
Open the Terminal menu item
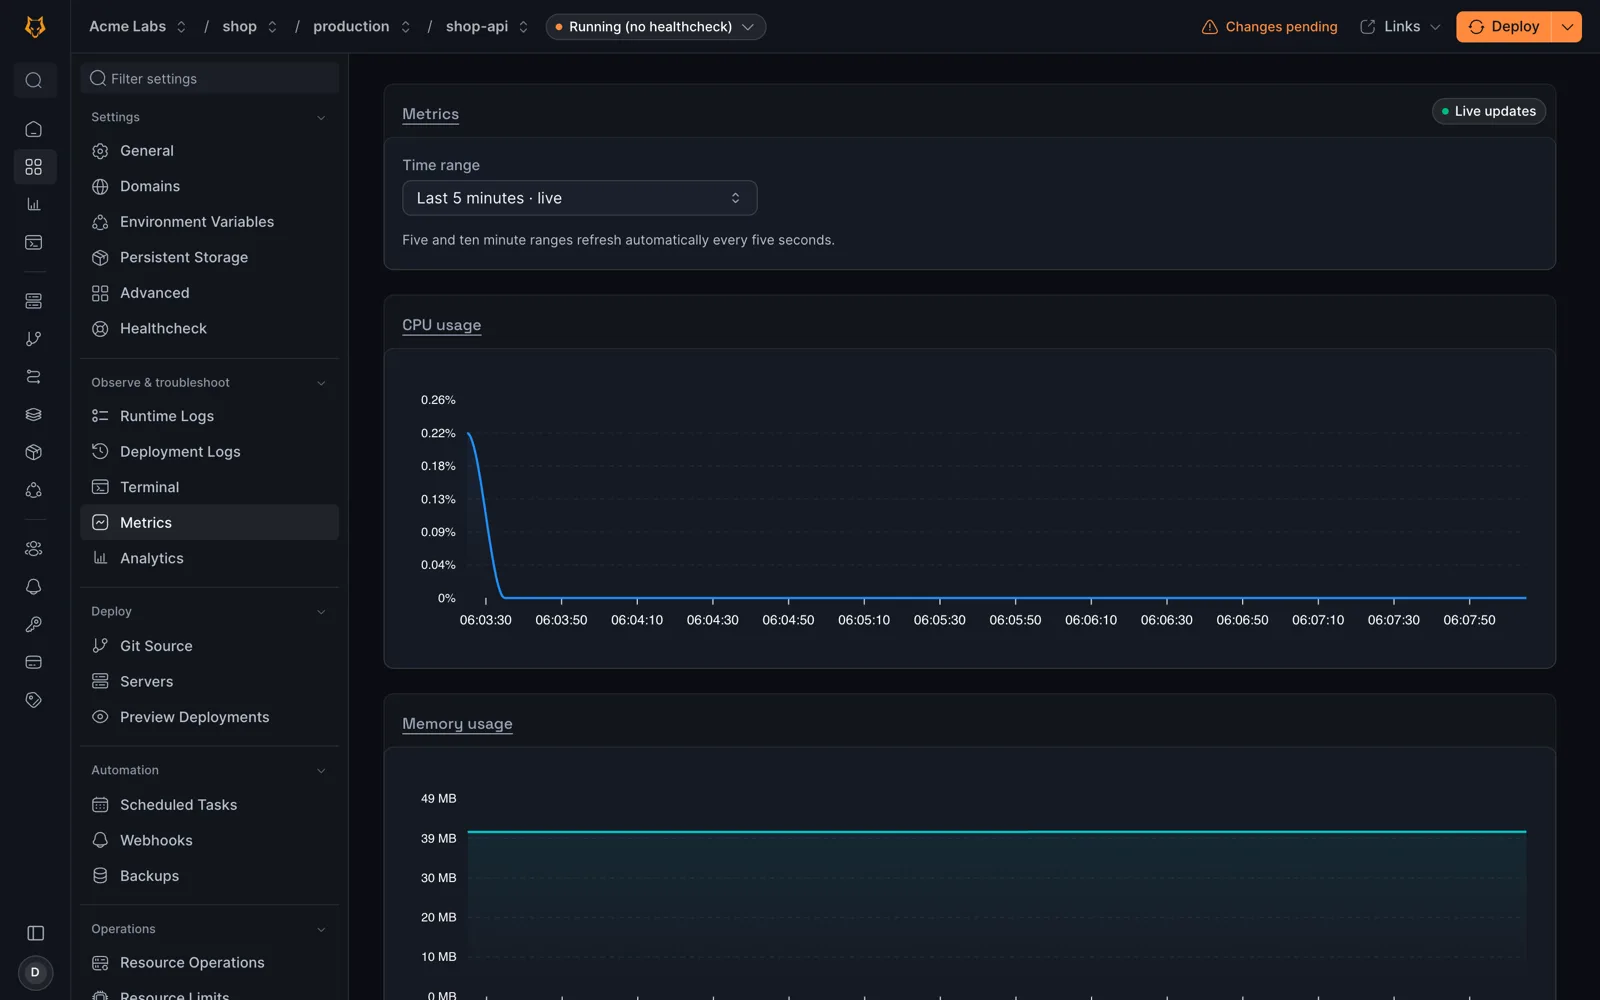pos(210,487)
